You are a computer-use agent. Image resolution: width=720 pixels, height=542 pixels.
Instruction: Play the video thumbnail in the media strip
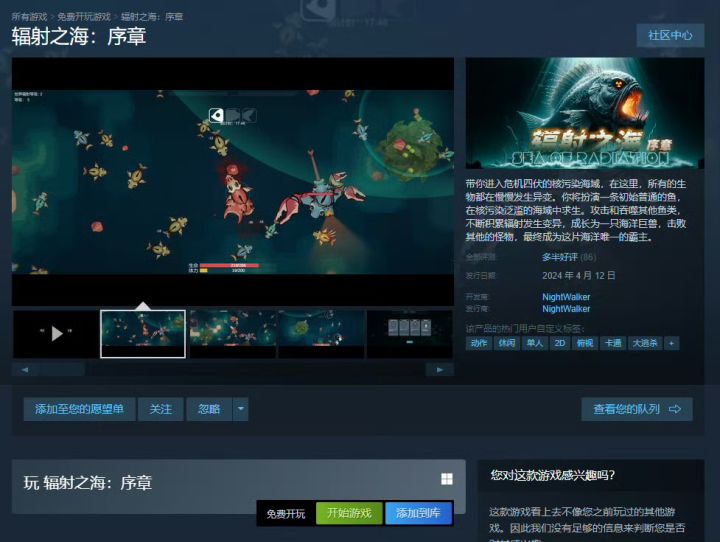coord(56,333)
